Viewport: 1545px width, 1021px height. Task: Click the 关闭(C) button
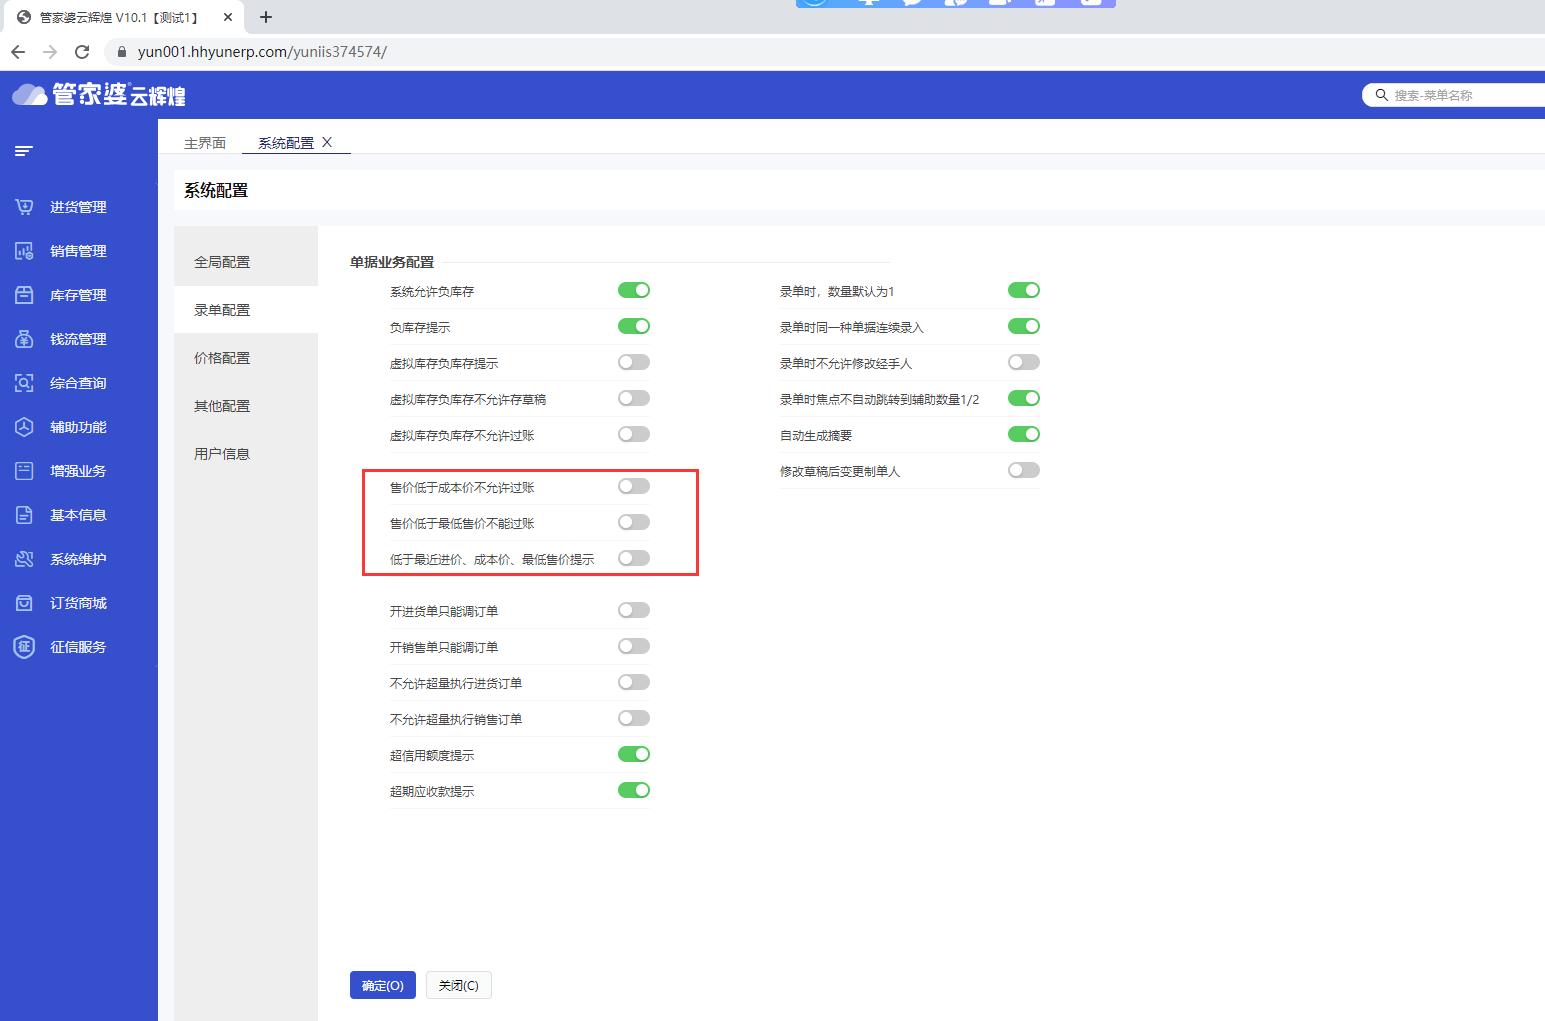coord(459,985)
